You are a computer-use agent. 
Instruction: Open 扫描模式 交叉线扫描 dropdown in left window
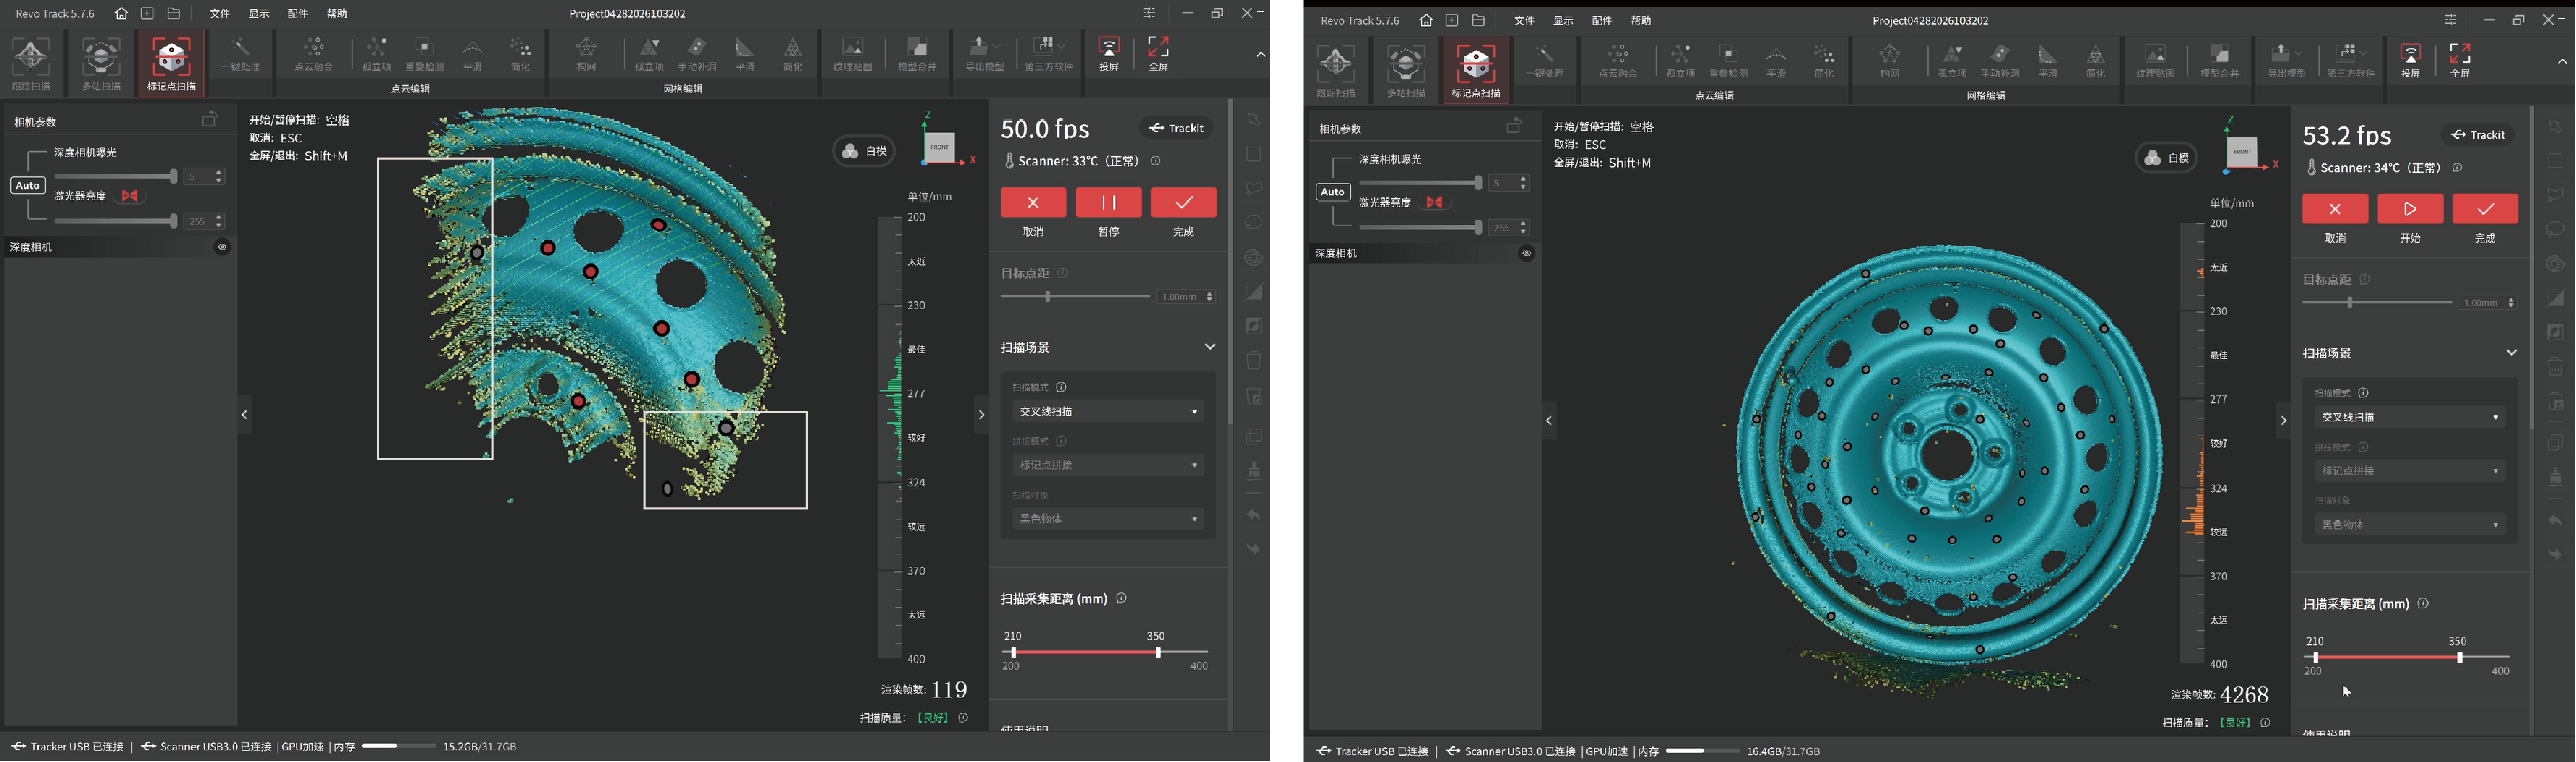[x=1108, y=411]
